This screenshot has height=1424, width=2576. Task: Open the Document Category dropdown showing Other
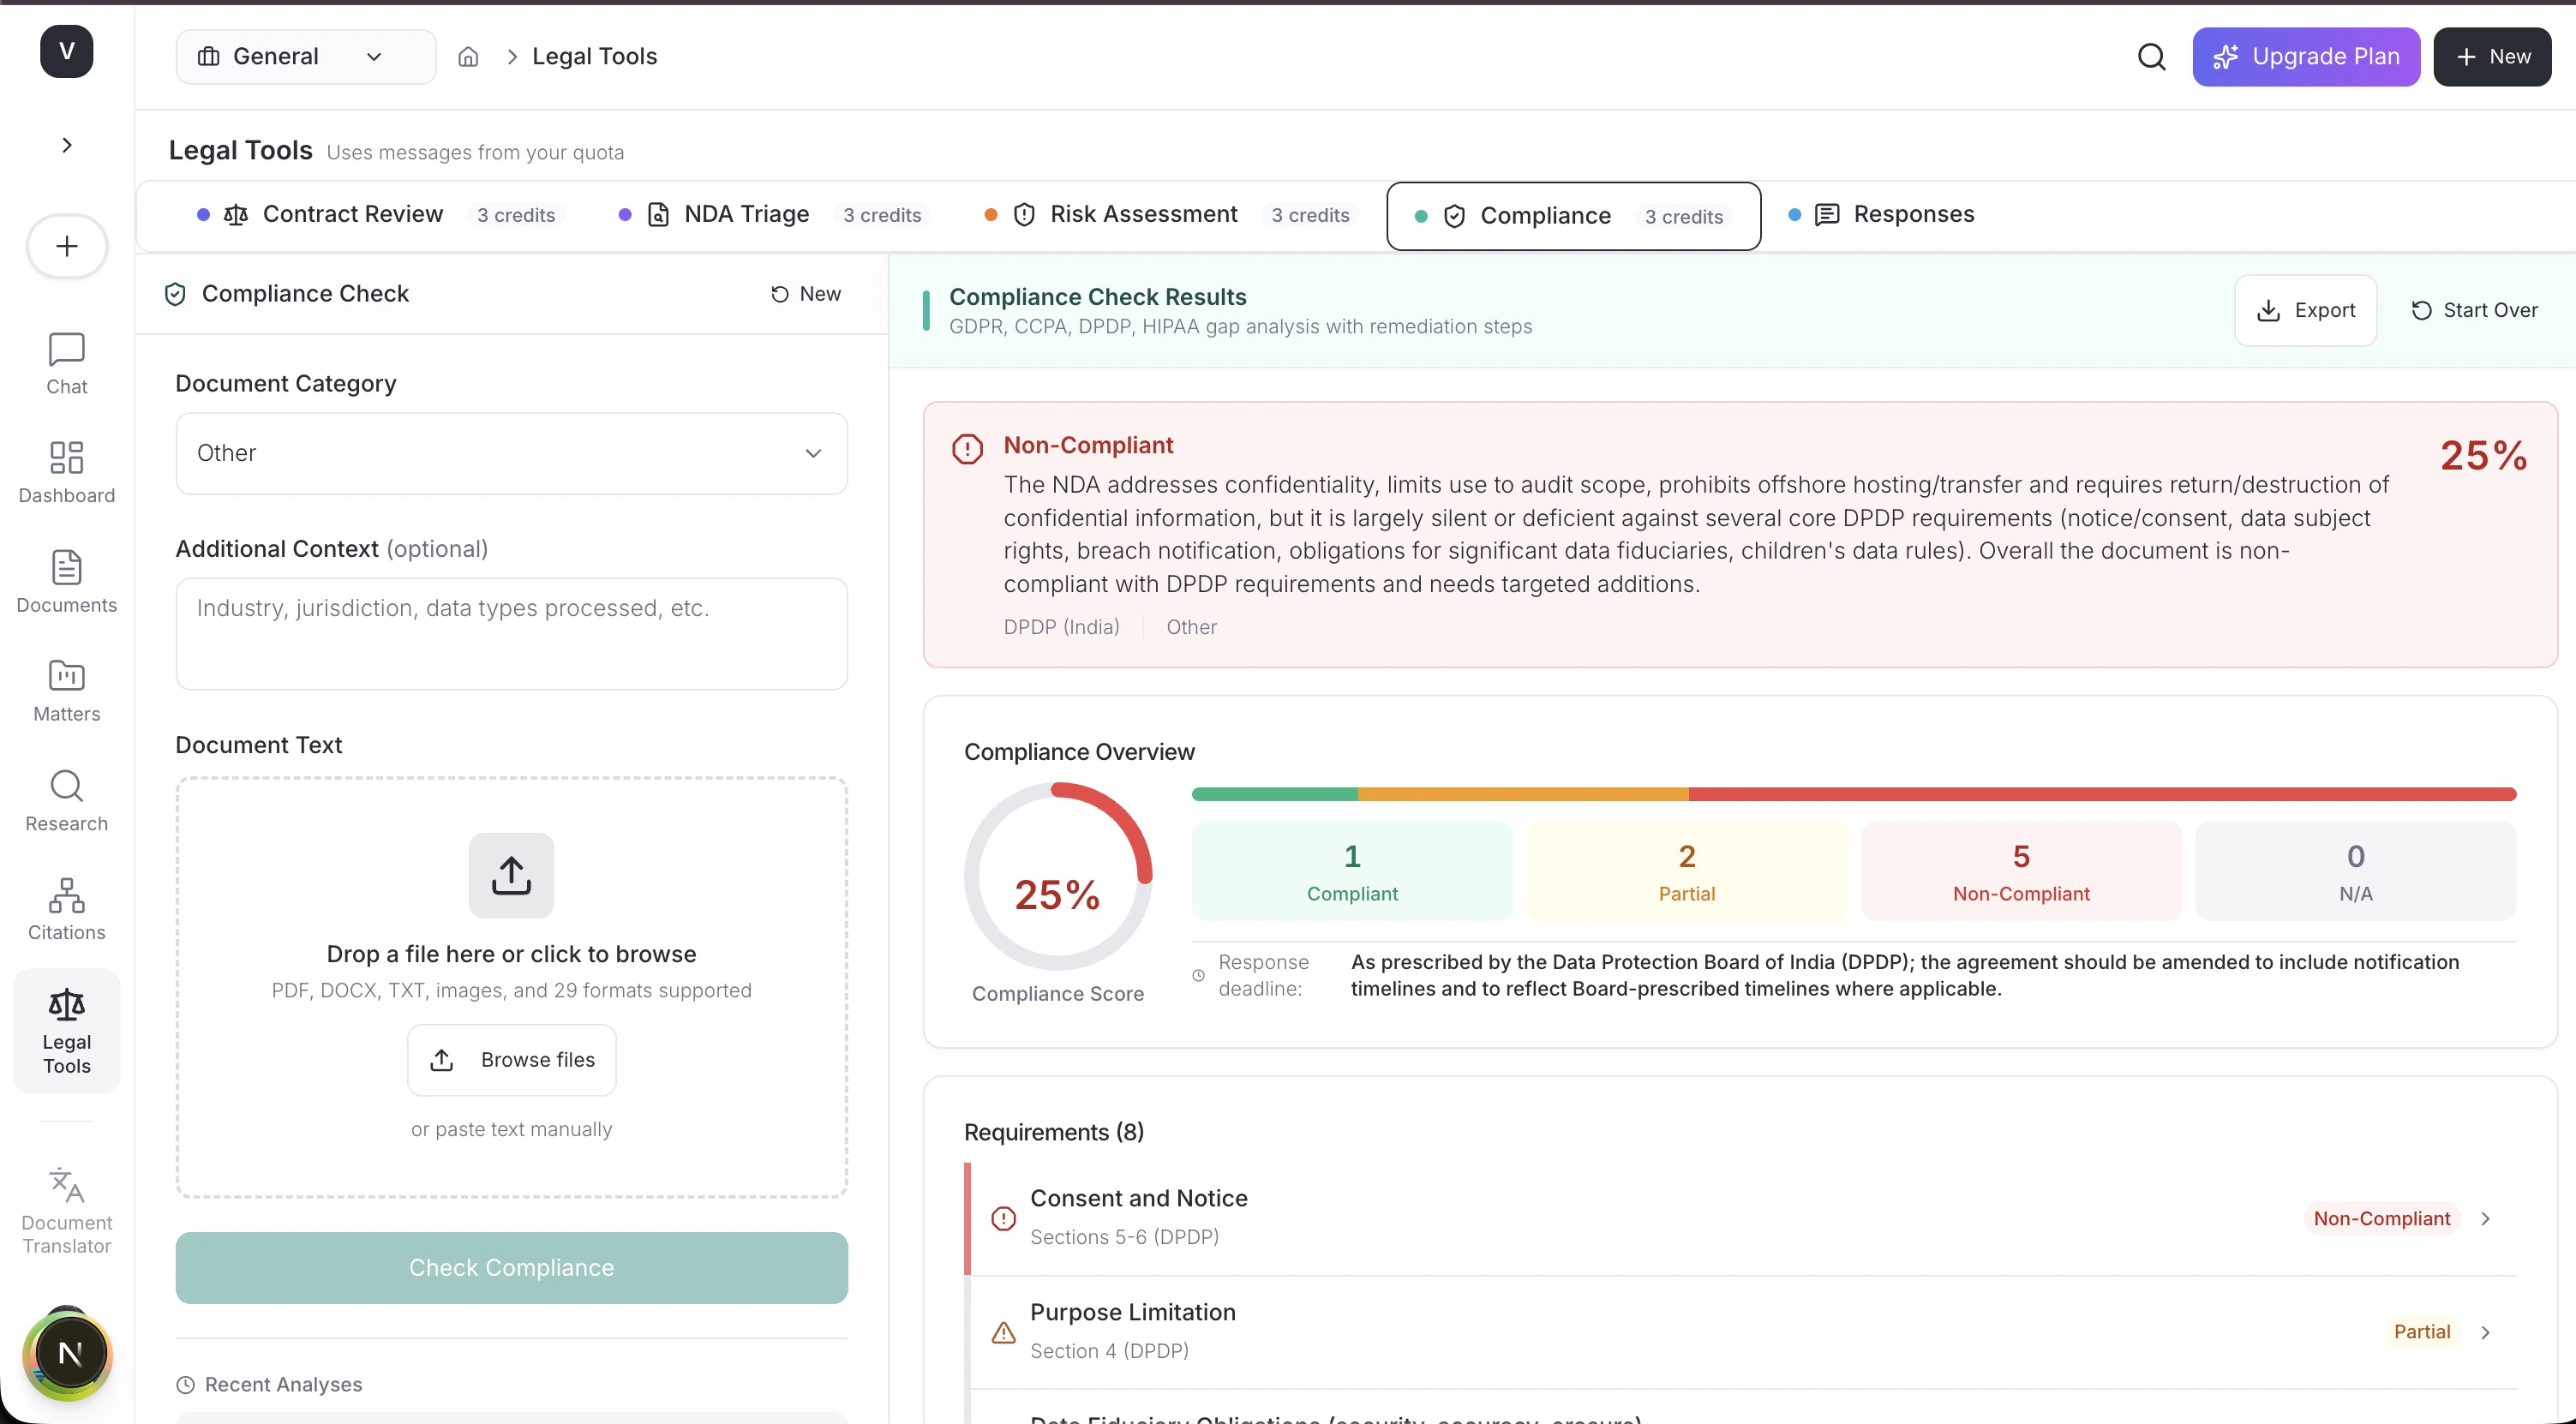(512, 453)
